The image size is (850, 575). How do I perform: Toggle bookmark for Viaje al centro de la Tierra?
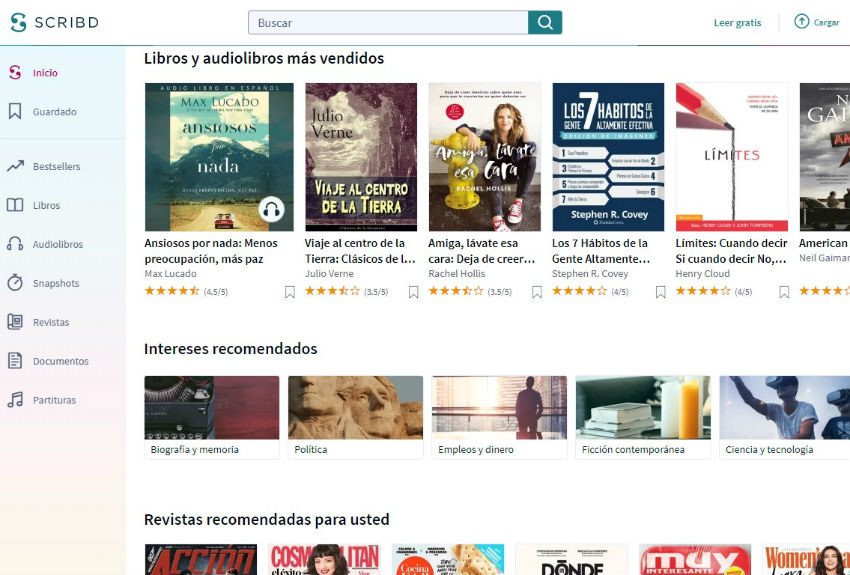[x=414, y=292]
